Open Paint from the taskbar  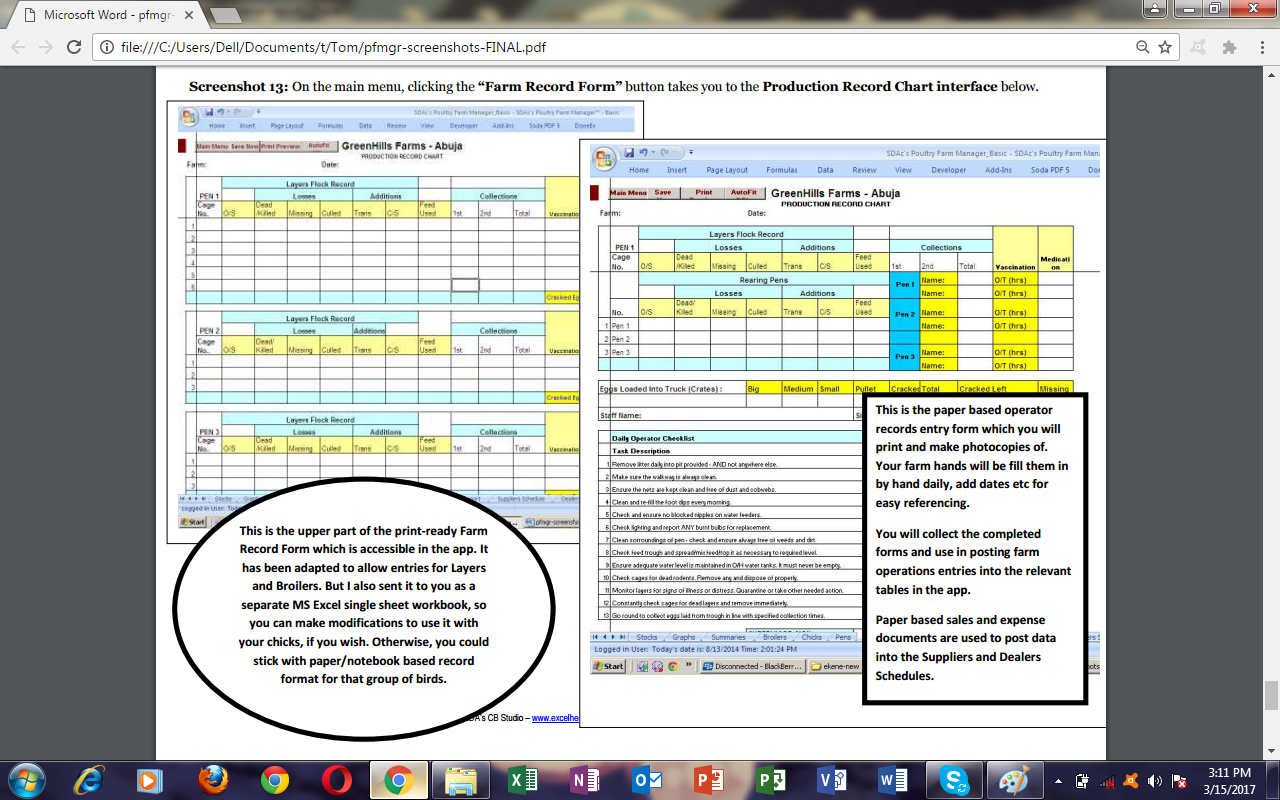(1014, 780)
